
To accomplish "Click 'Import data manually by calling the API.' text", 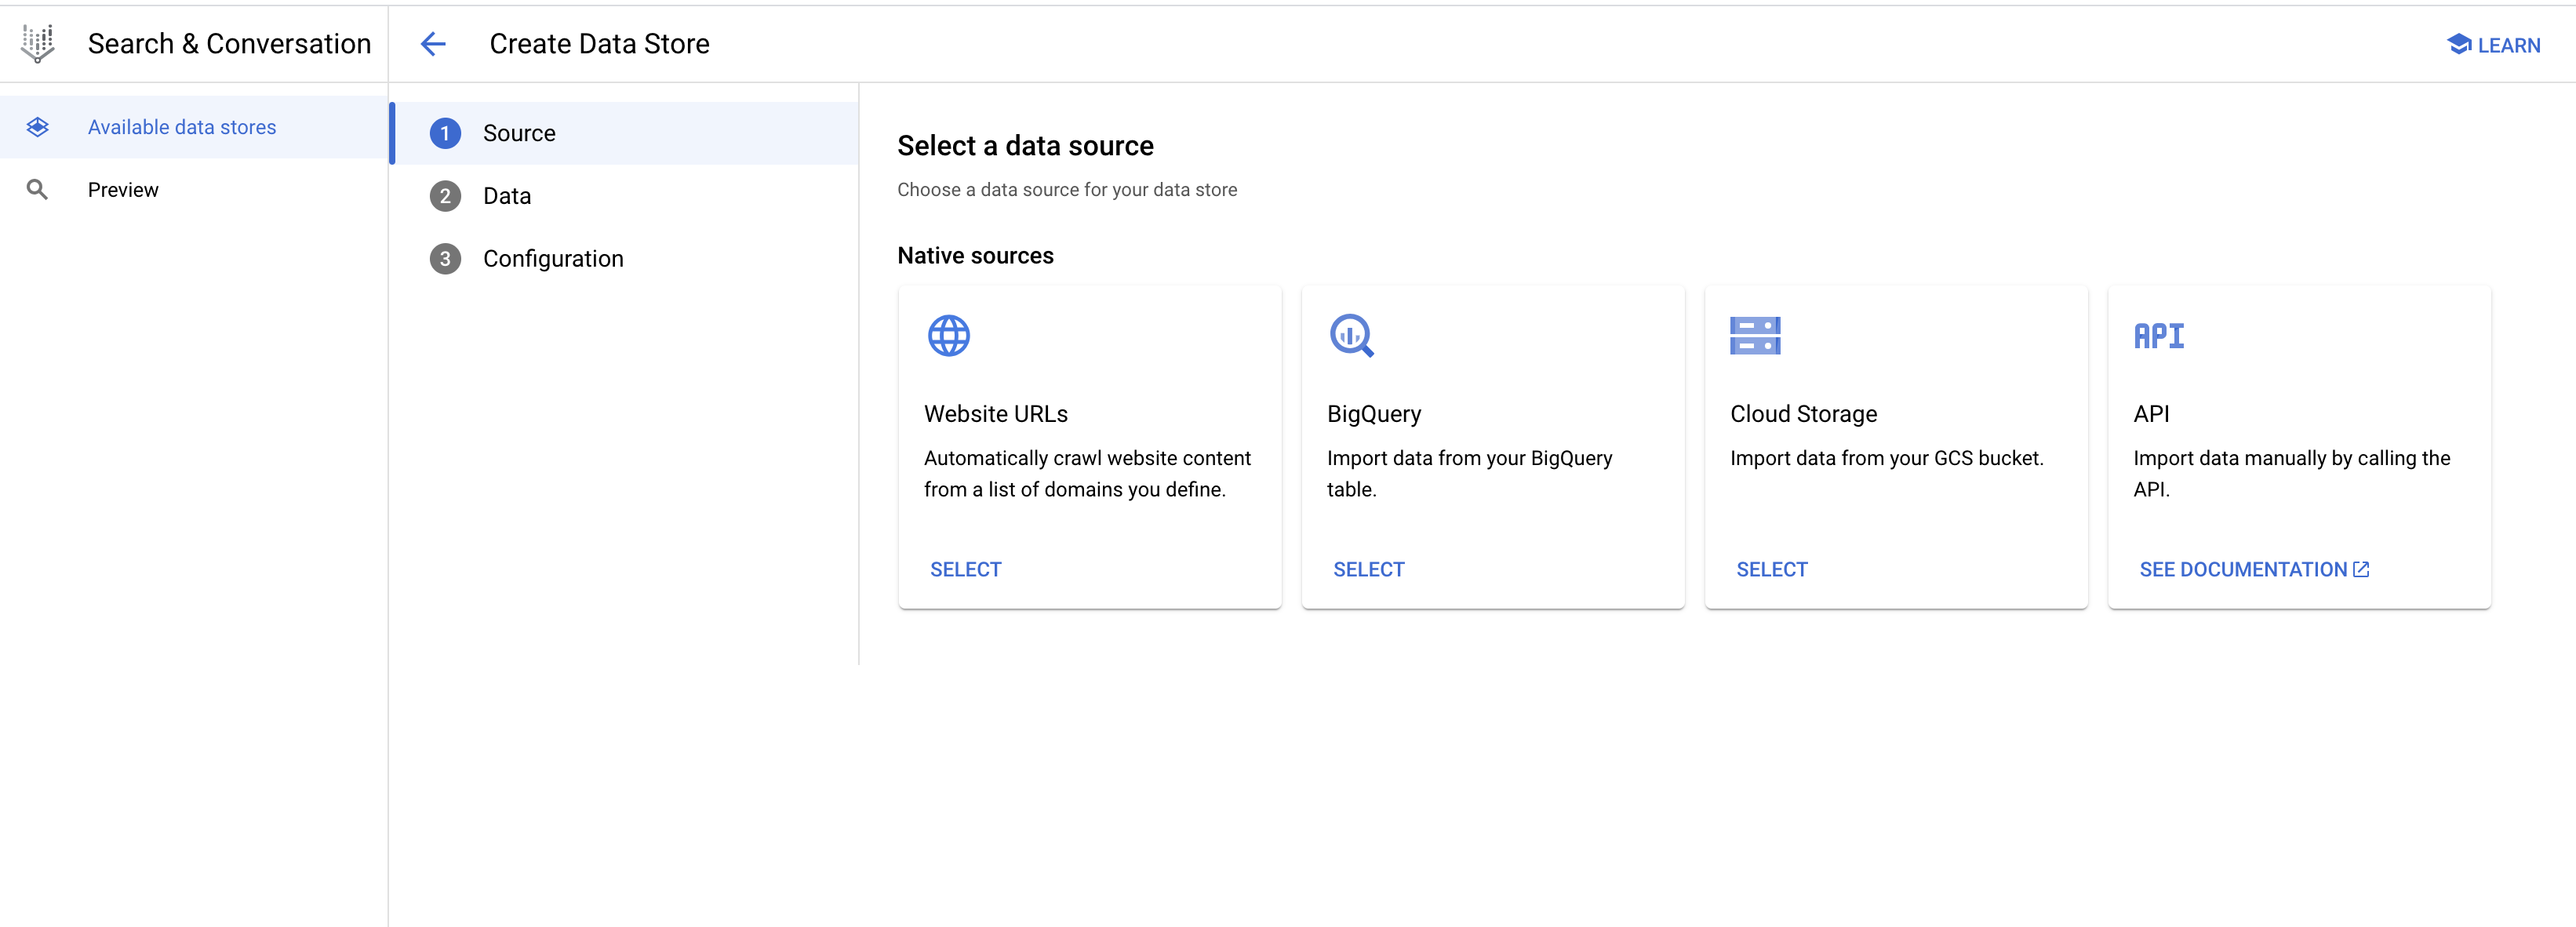I will coord(2291,474).
